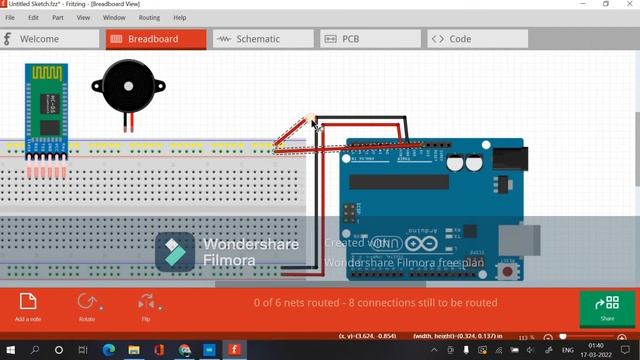Click the zoom slider handle
Screen dimensions: 640x360
tap(563, 337)
